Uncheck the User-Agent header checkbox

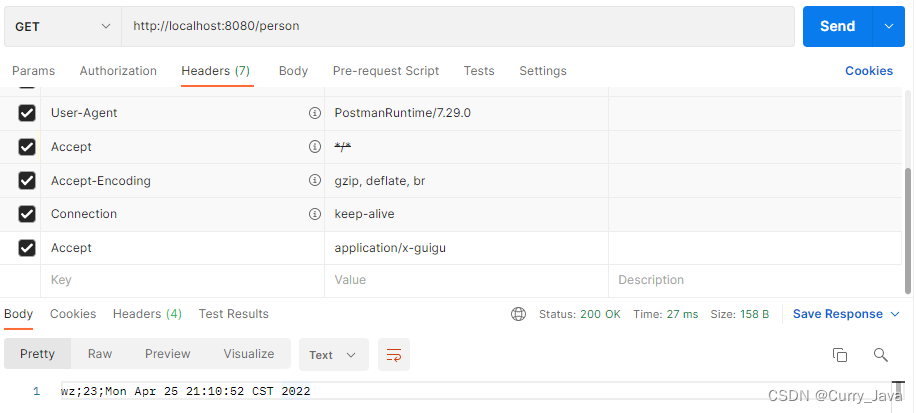coord(27,113)
